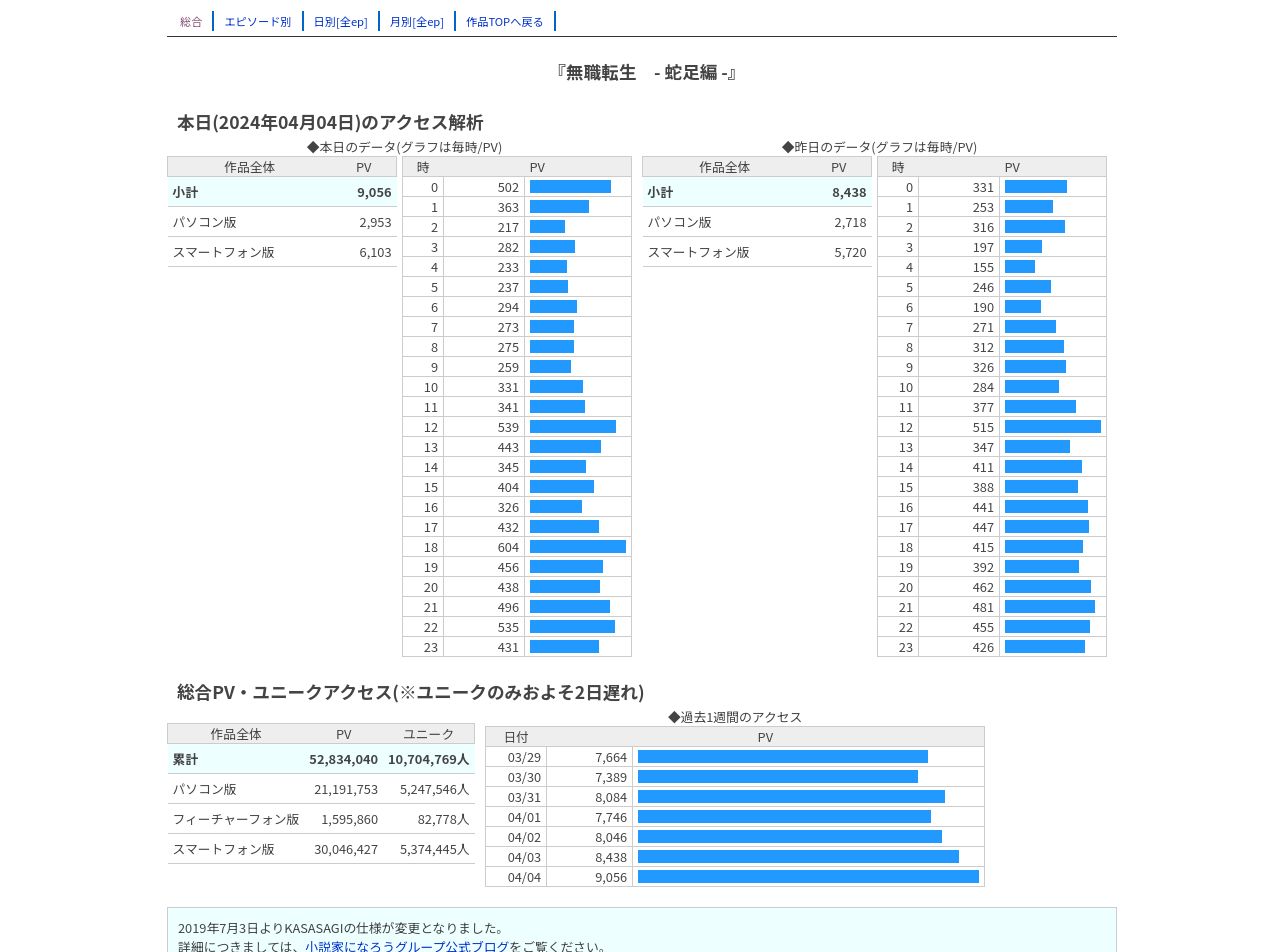Image resolution: width=1284 pixels, height=952 pixels.
Task: Click the blue bar for yesterday's hour 12
Action: 1053,427
